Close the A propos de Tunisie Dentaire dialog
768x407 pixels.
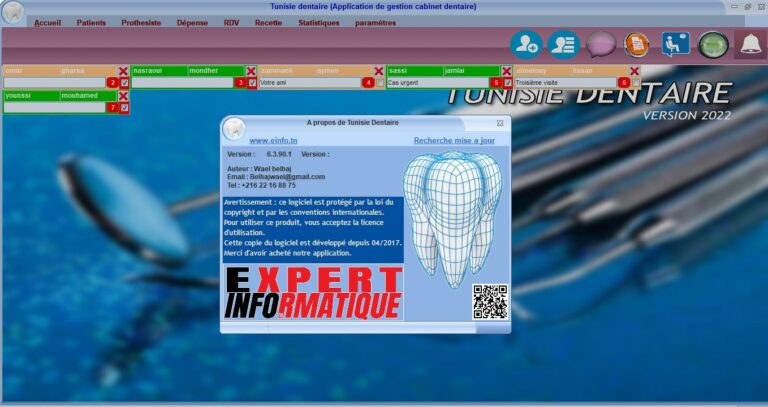pos(500,123)
